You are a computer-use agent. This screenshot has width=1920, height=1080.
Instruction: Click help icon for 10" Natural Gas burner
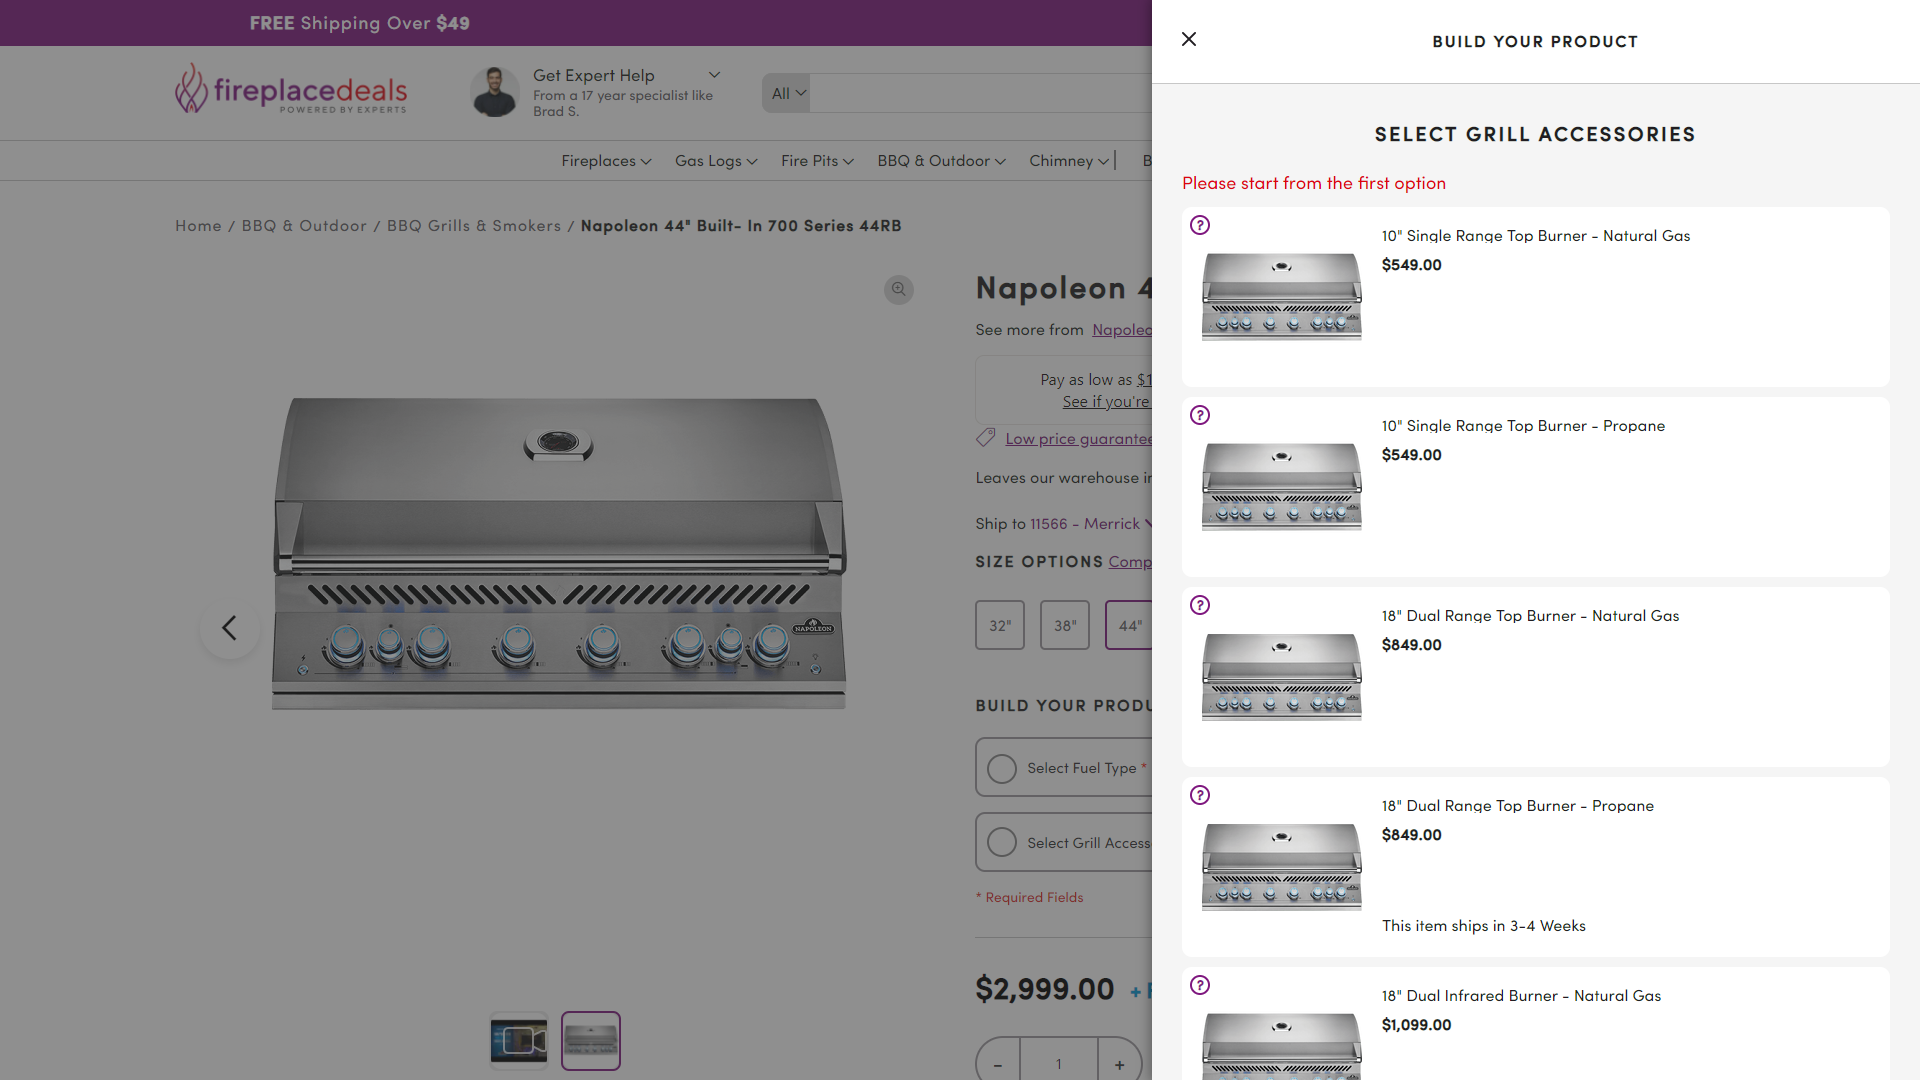[1200, 225]
